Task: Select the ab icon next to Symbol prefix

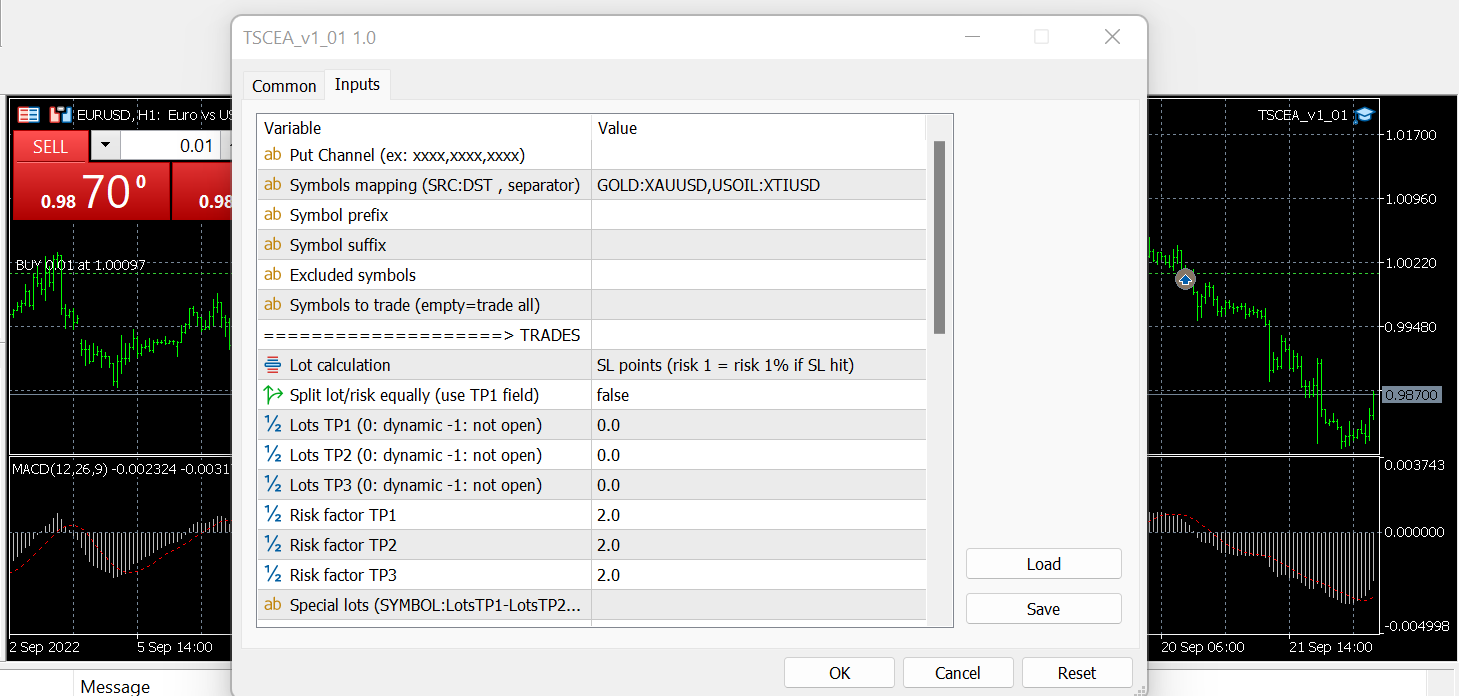Action: [x=271, y=214]
